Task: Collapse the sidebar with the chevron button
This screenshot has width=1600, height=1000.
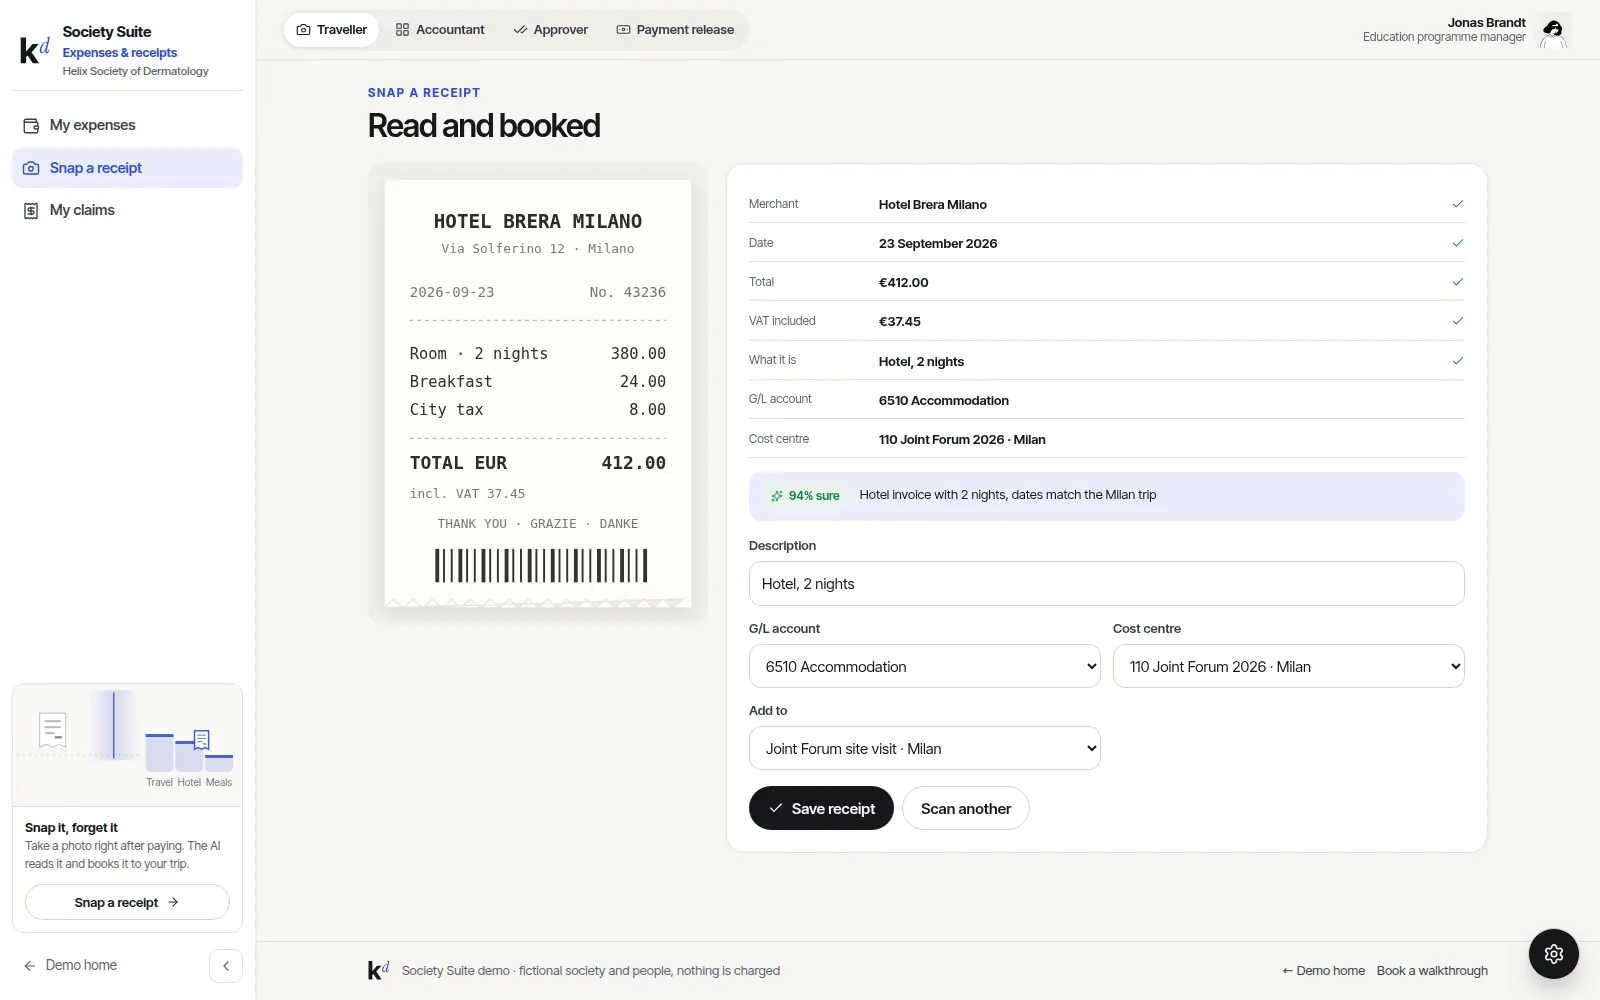Action: point(226,966)
